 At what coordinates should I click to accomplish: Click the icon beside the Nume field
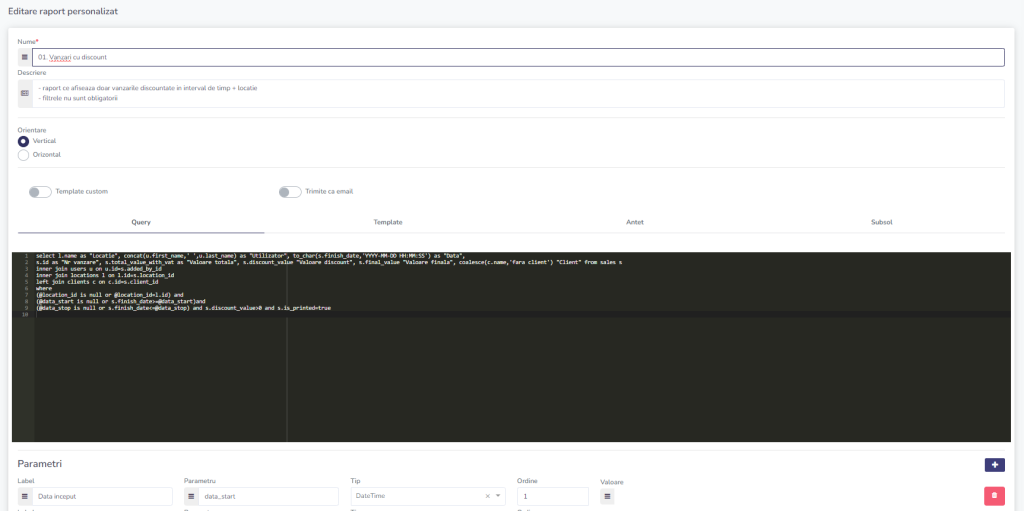tap(25, 58)
